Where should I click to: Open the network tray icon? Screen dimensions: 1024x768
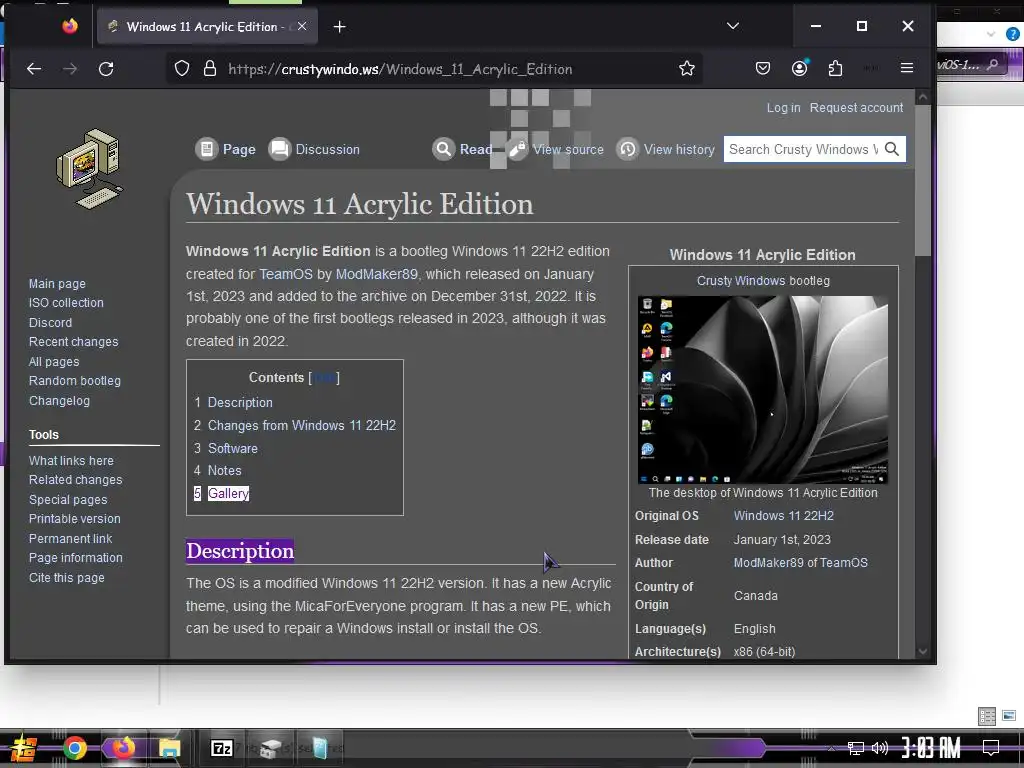pos(856,748)
